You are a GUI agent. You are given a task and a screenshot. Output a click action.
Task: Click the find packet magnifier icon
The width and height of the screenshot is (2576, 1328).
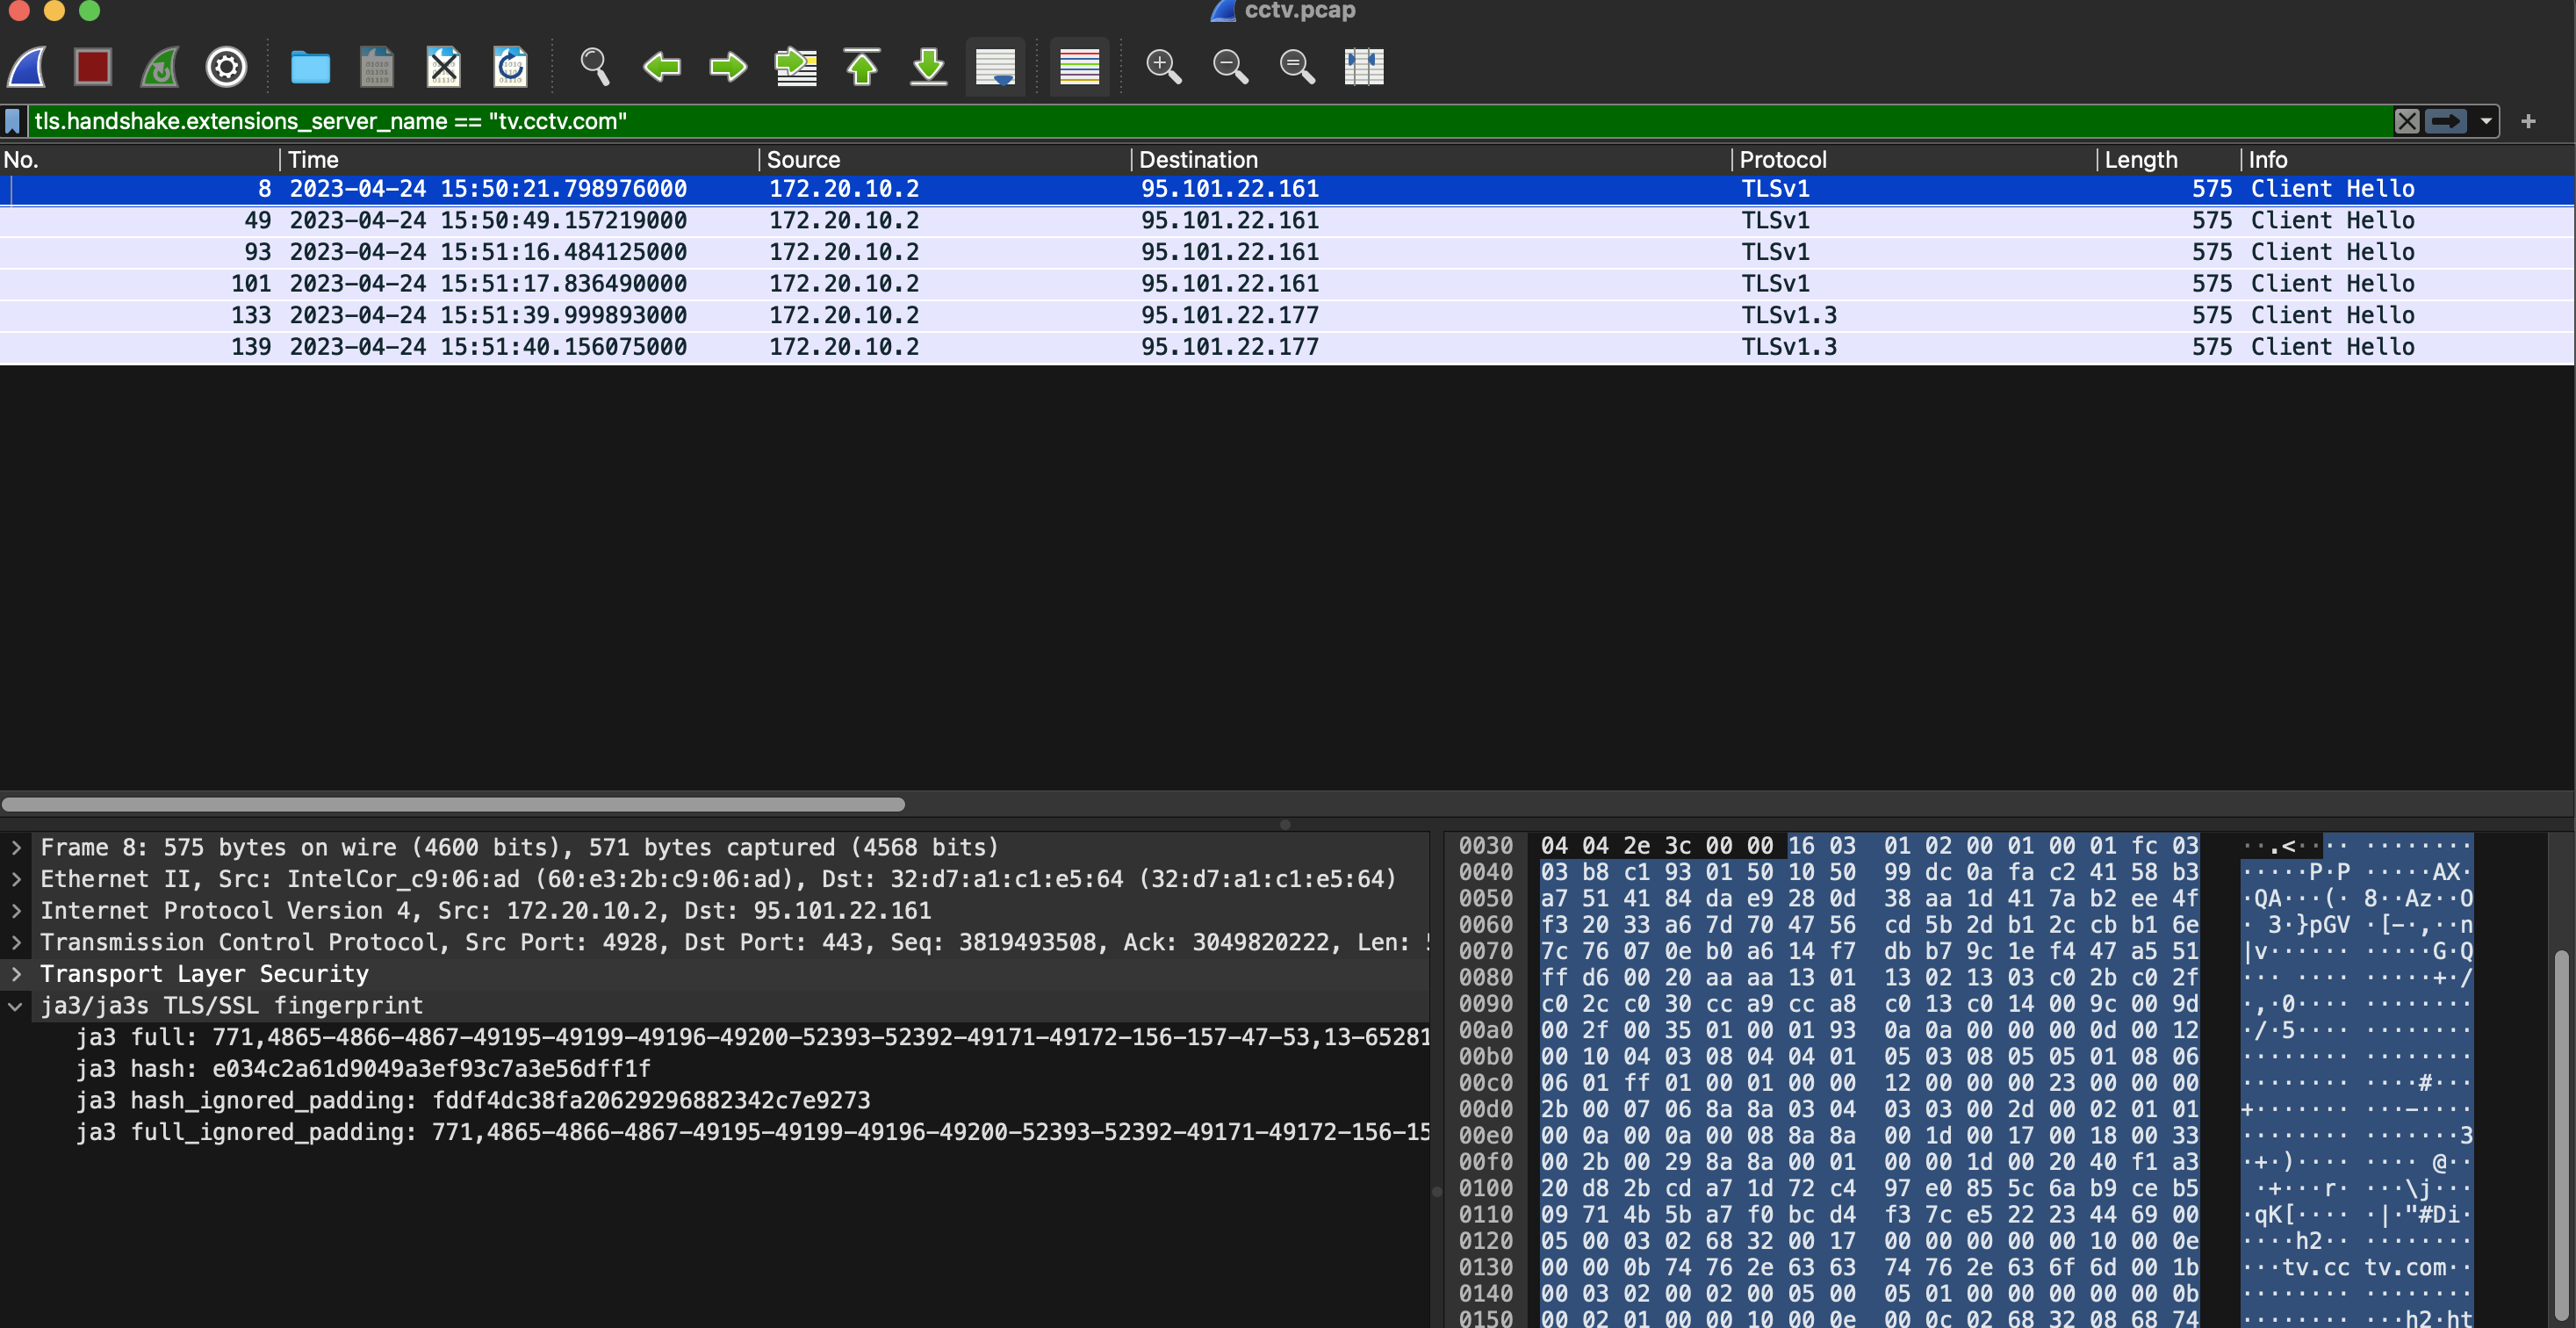[594, 67]
